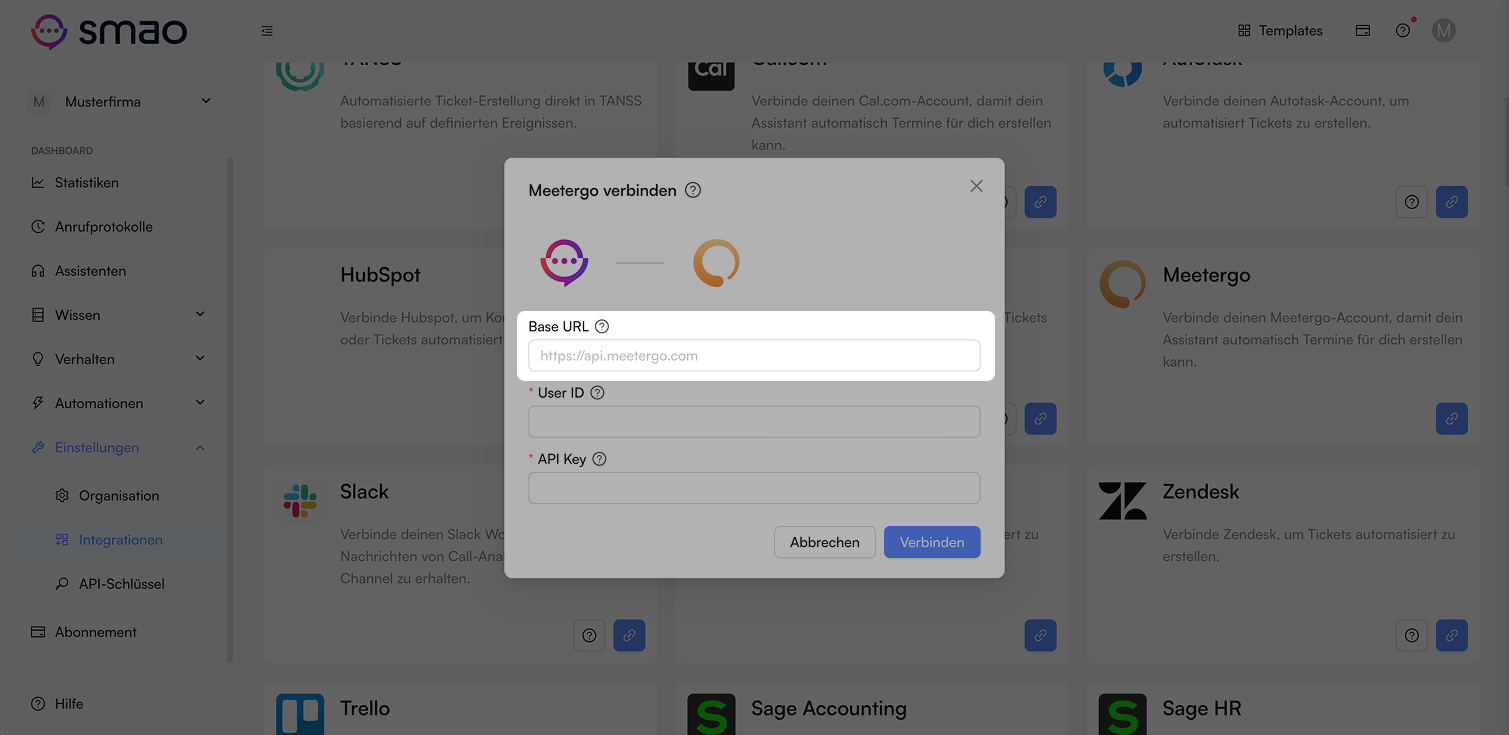Expand the Verhalten menu chevron
Screen dimensions: 1509x735
point(200,359)
